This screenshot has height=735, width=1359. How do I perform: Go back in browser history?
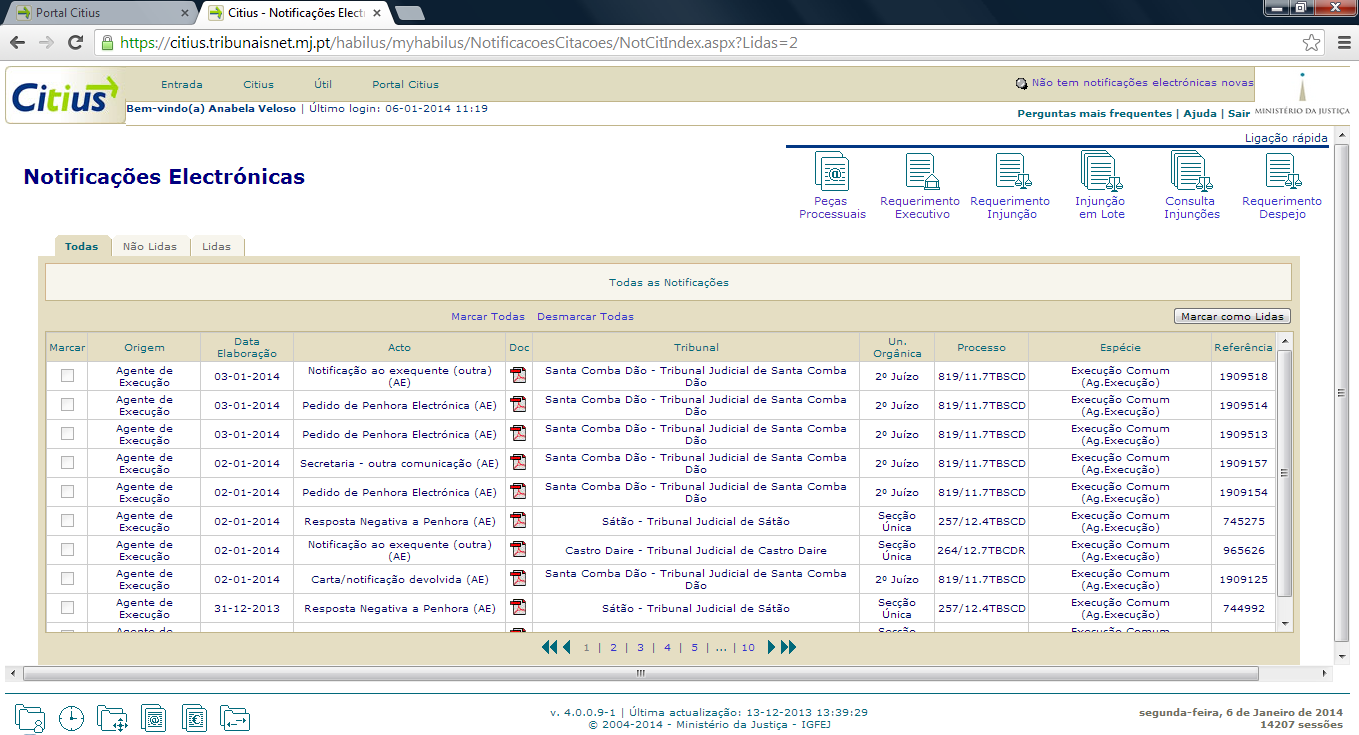point(17,43)
